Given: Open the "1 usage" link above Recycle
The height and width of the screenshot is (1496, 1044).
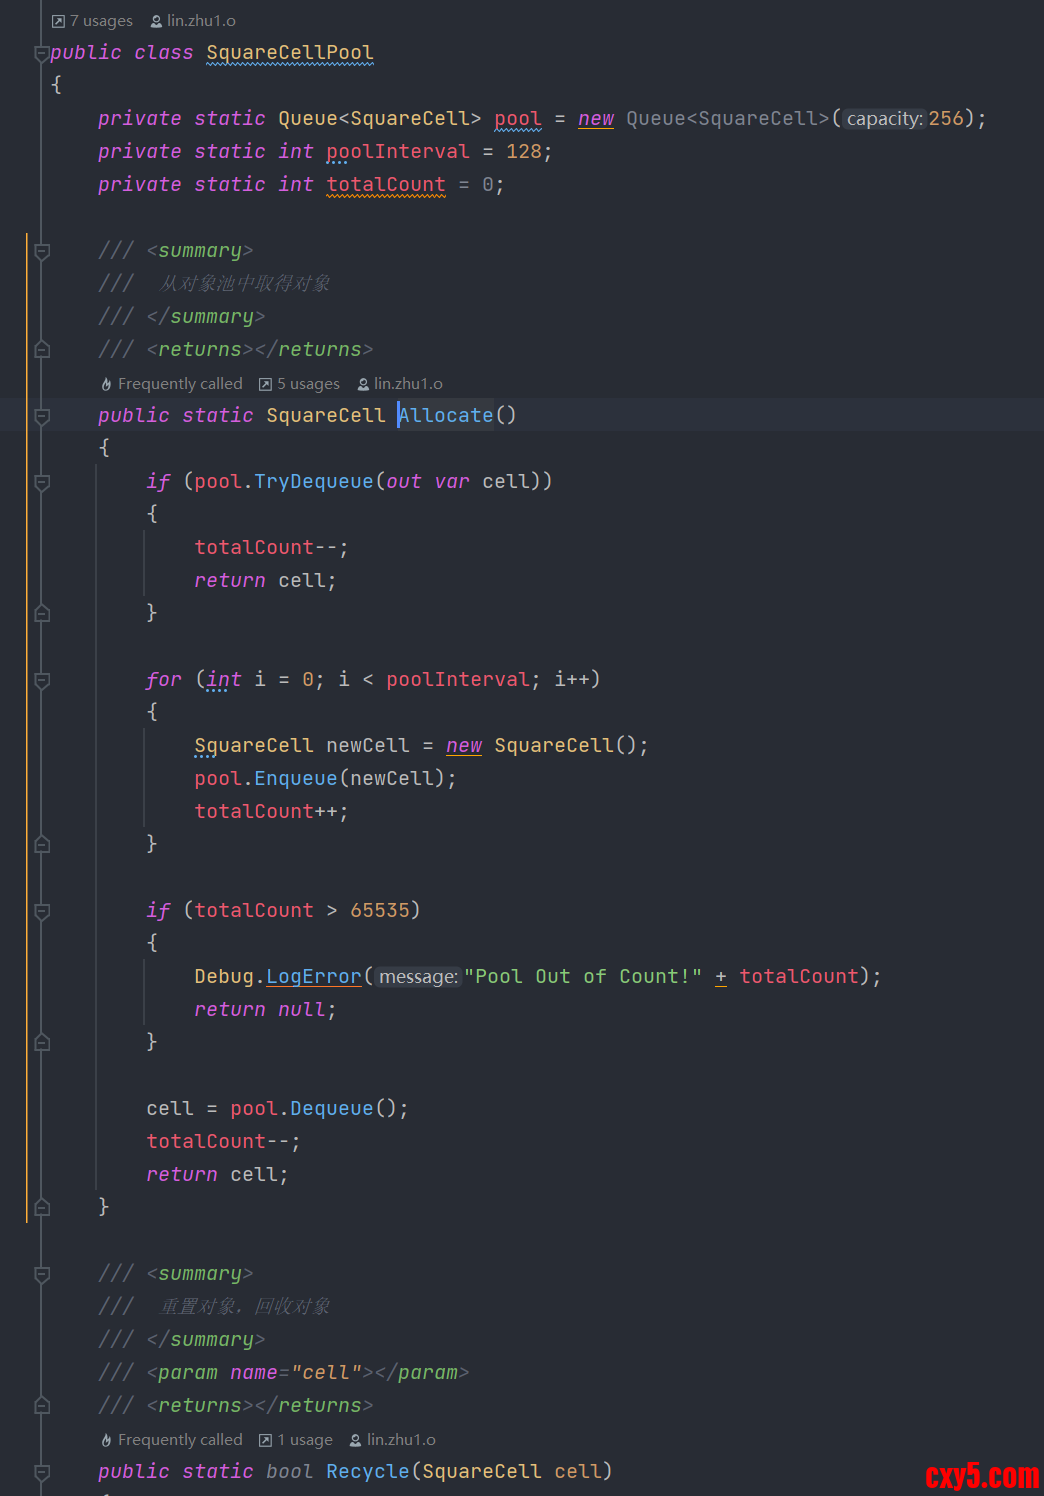Looking at the screenshot, I should 305,1440.
